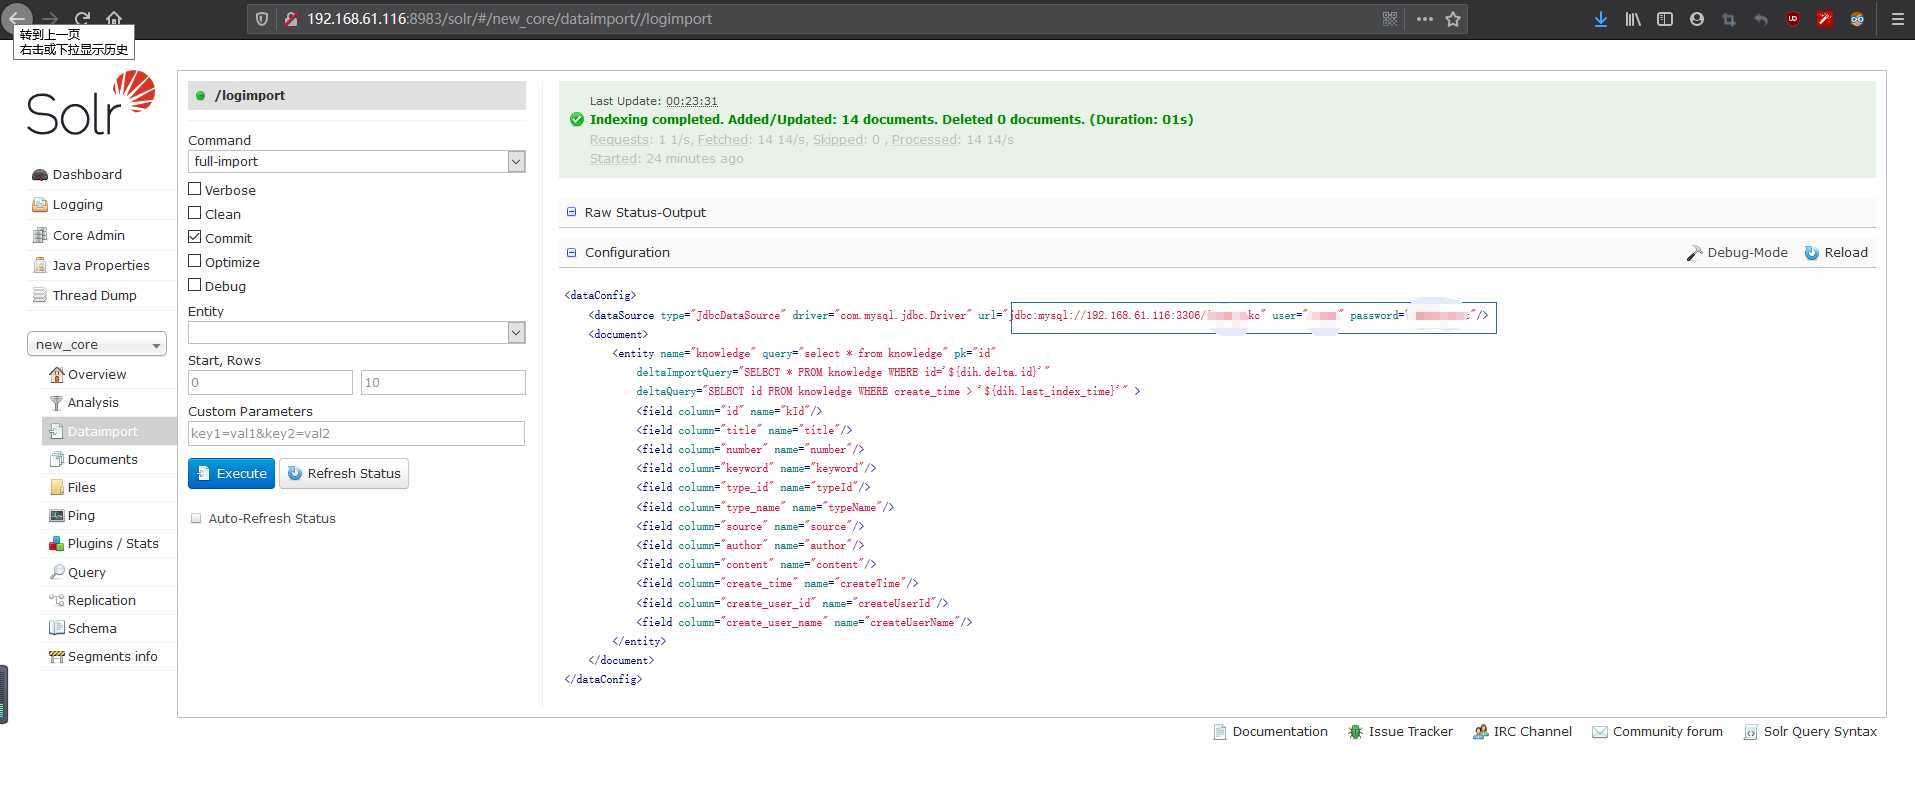Open the Entity dropdown
This screenshot has width=1915, height=786.
pos(357,332)
